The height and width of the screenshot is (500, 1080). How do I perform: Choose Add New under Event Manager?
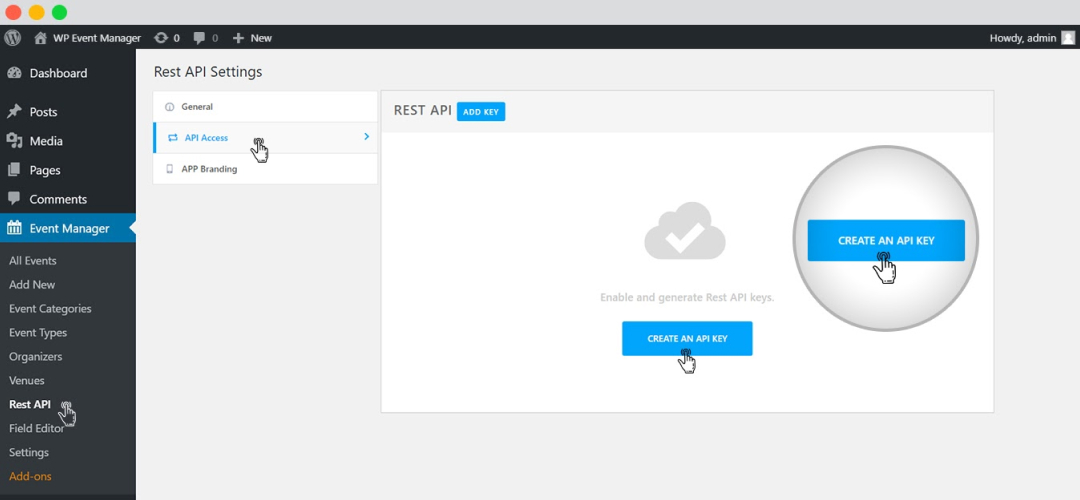click(32, 284)
